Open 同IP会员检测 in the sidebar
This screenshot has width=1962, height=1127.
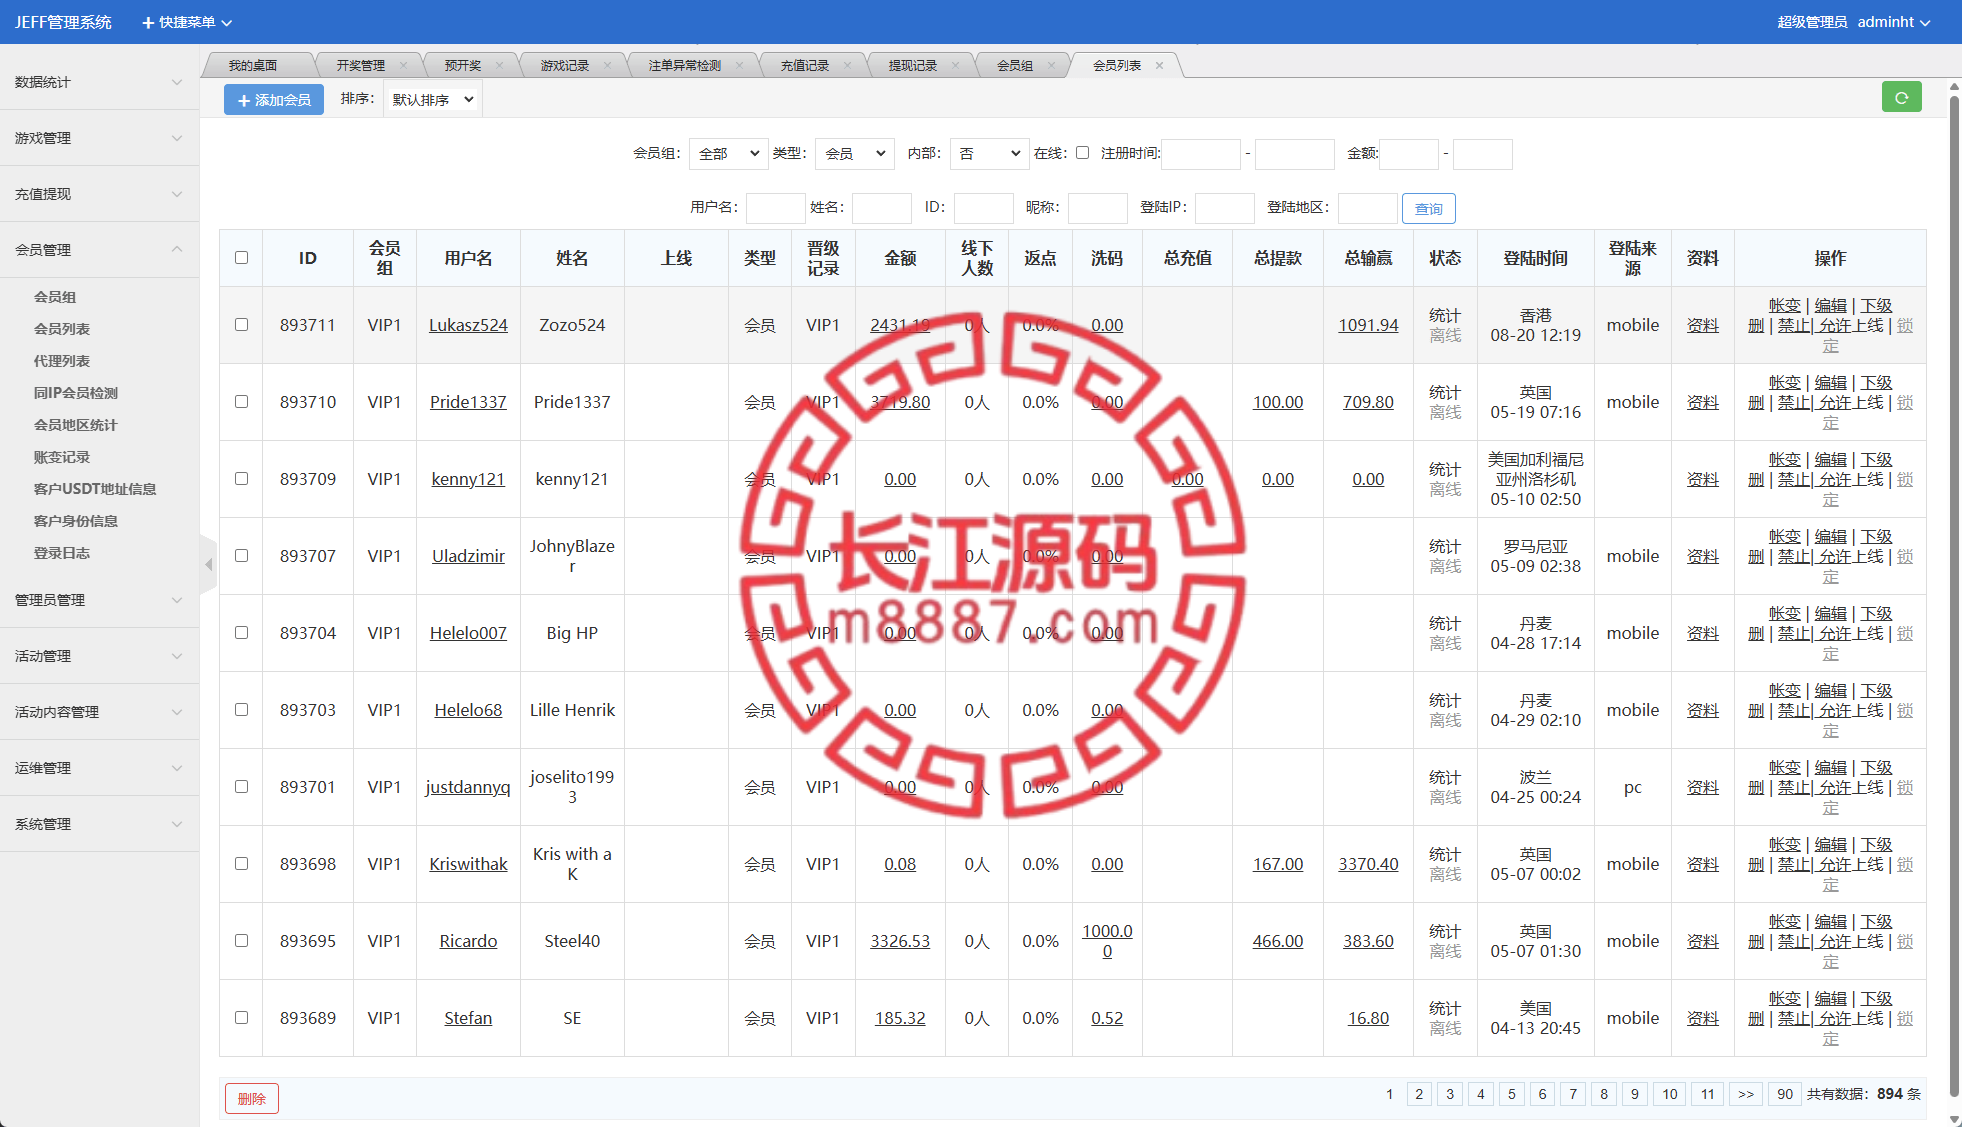click(76, 393)
